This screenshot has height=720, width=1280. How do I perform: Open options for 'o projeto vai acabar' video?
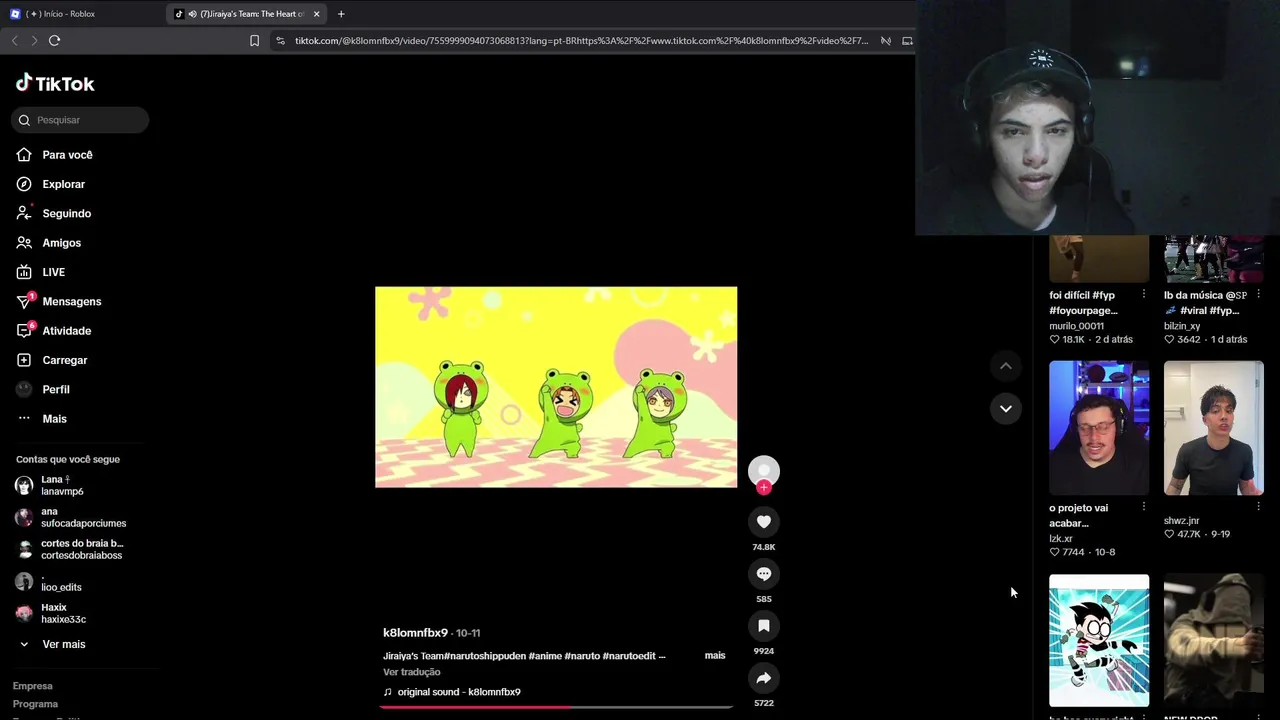1143,507
